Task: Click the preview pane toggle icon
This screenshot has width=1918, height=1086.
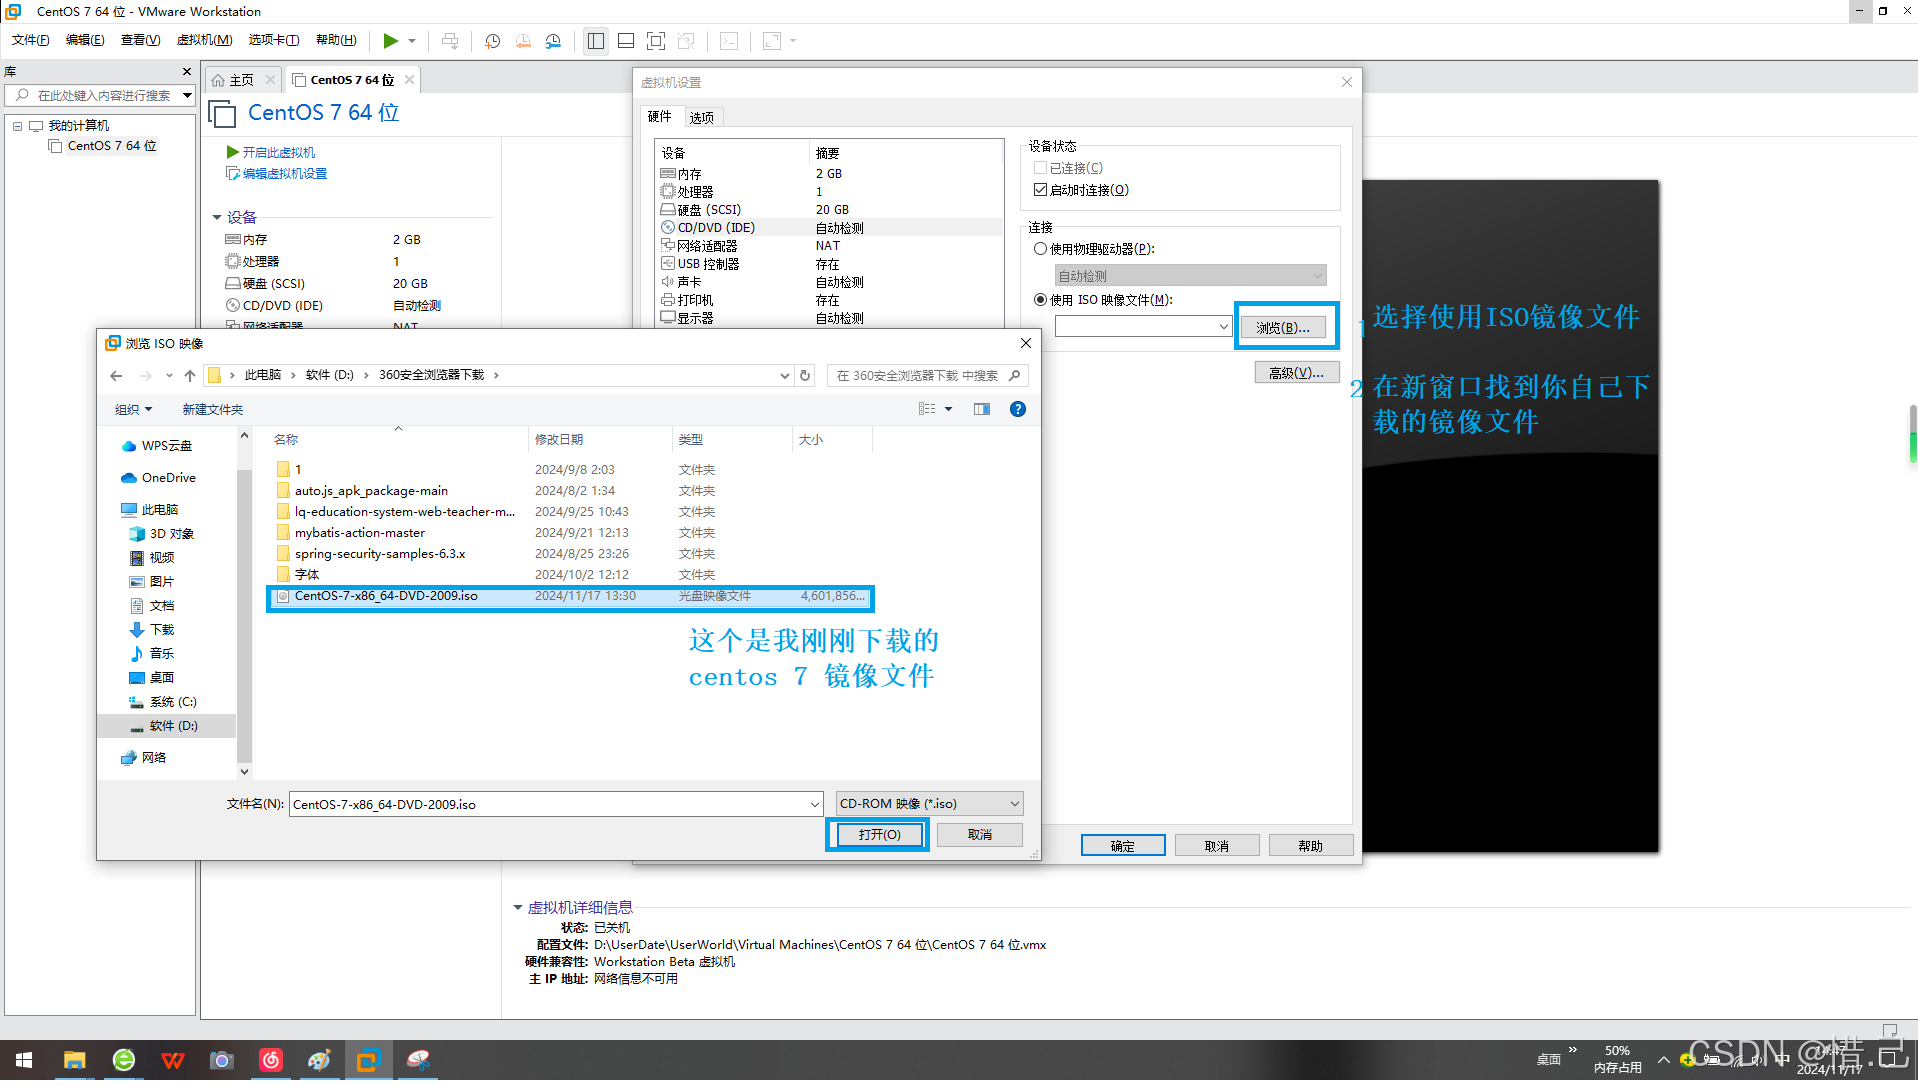Action: [982, 409]
